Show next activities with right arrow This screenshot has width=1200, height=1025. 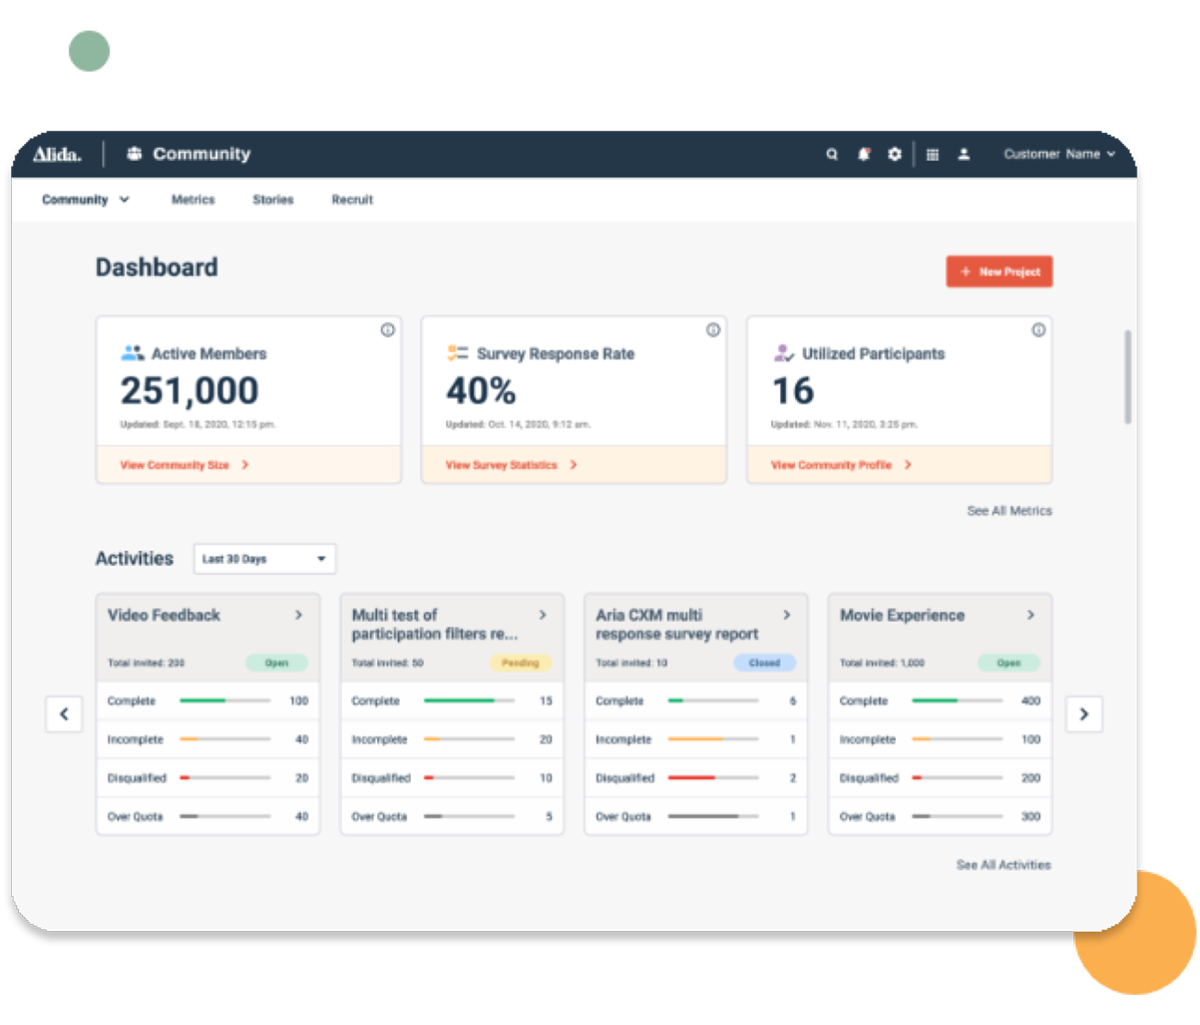coord(1084,714)
